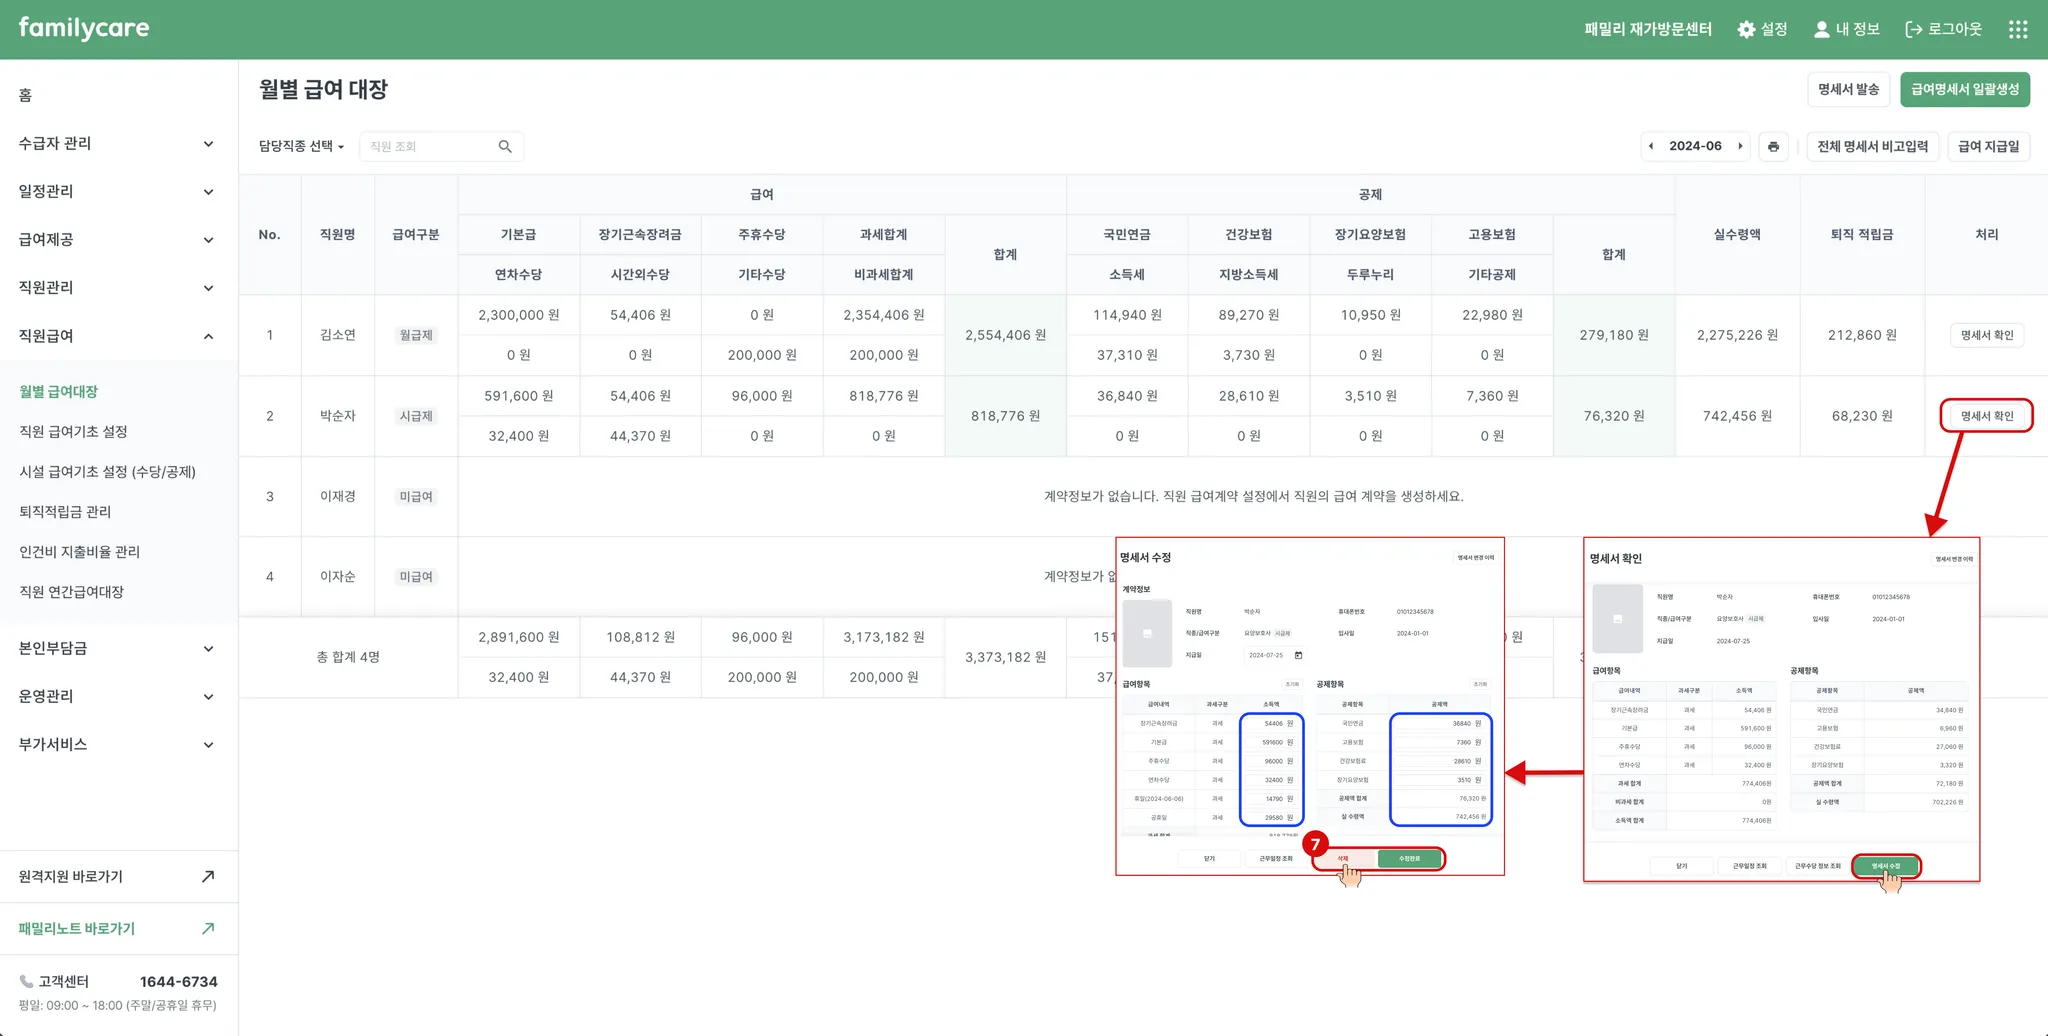Viewport: 2048px width, 1036px height.
Task: Go to previous month from 2024-06
Action: coord(1651,146)
